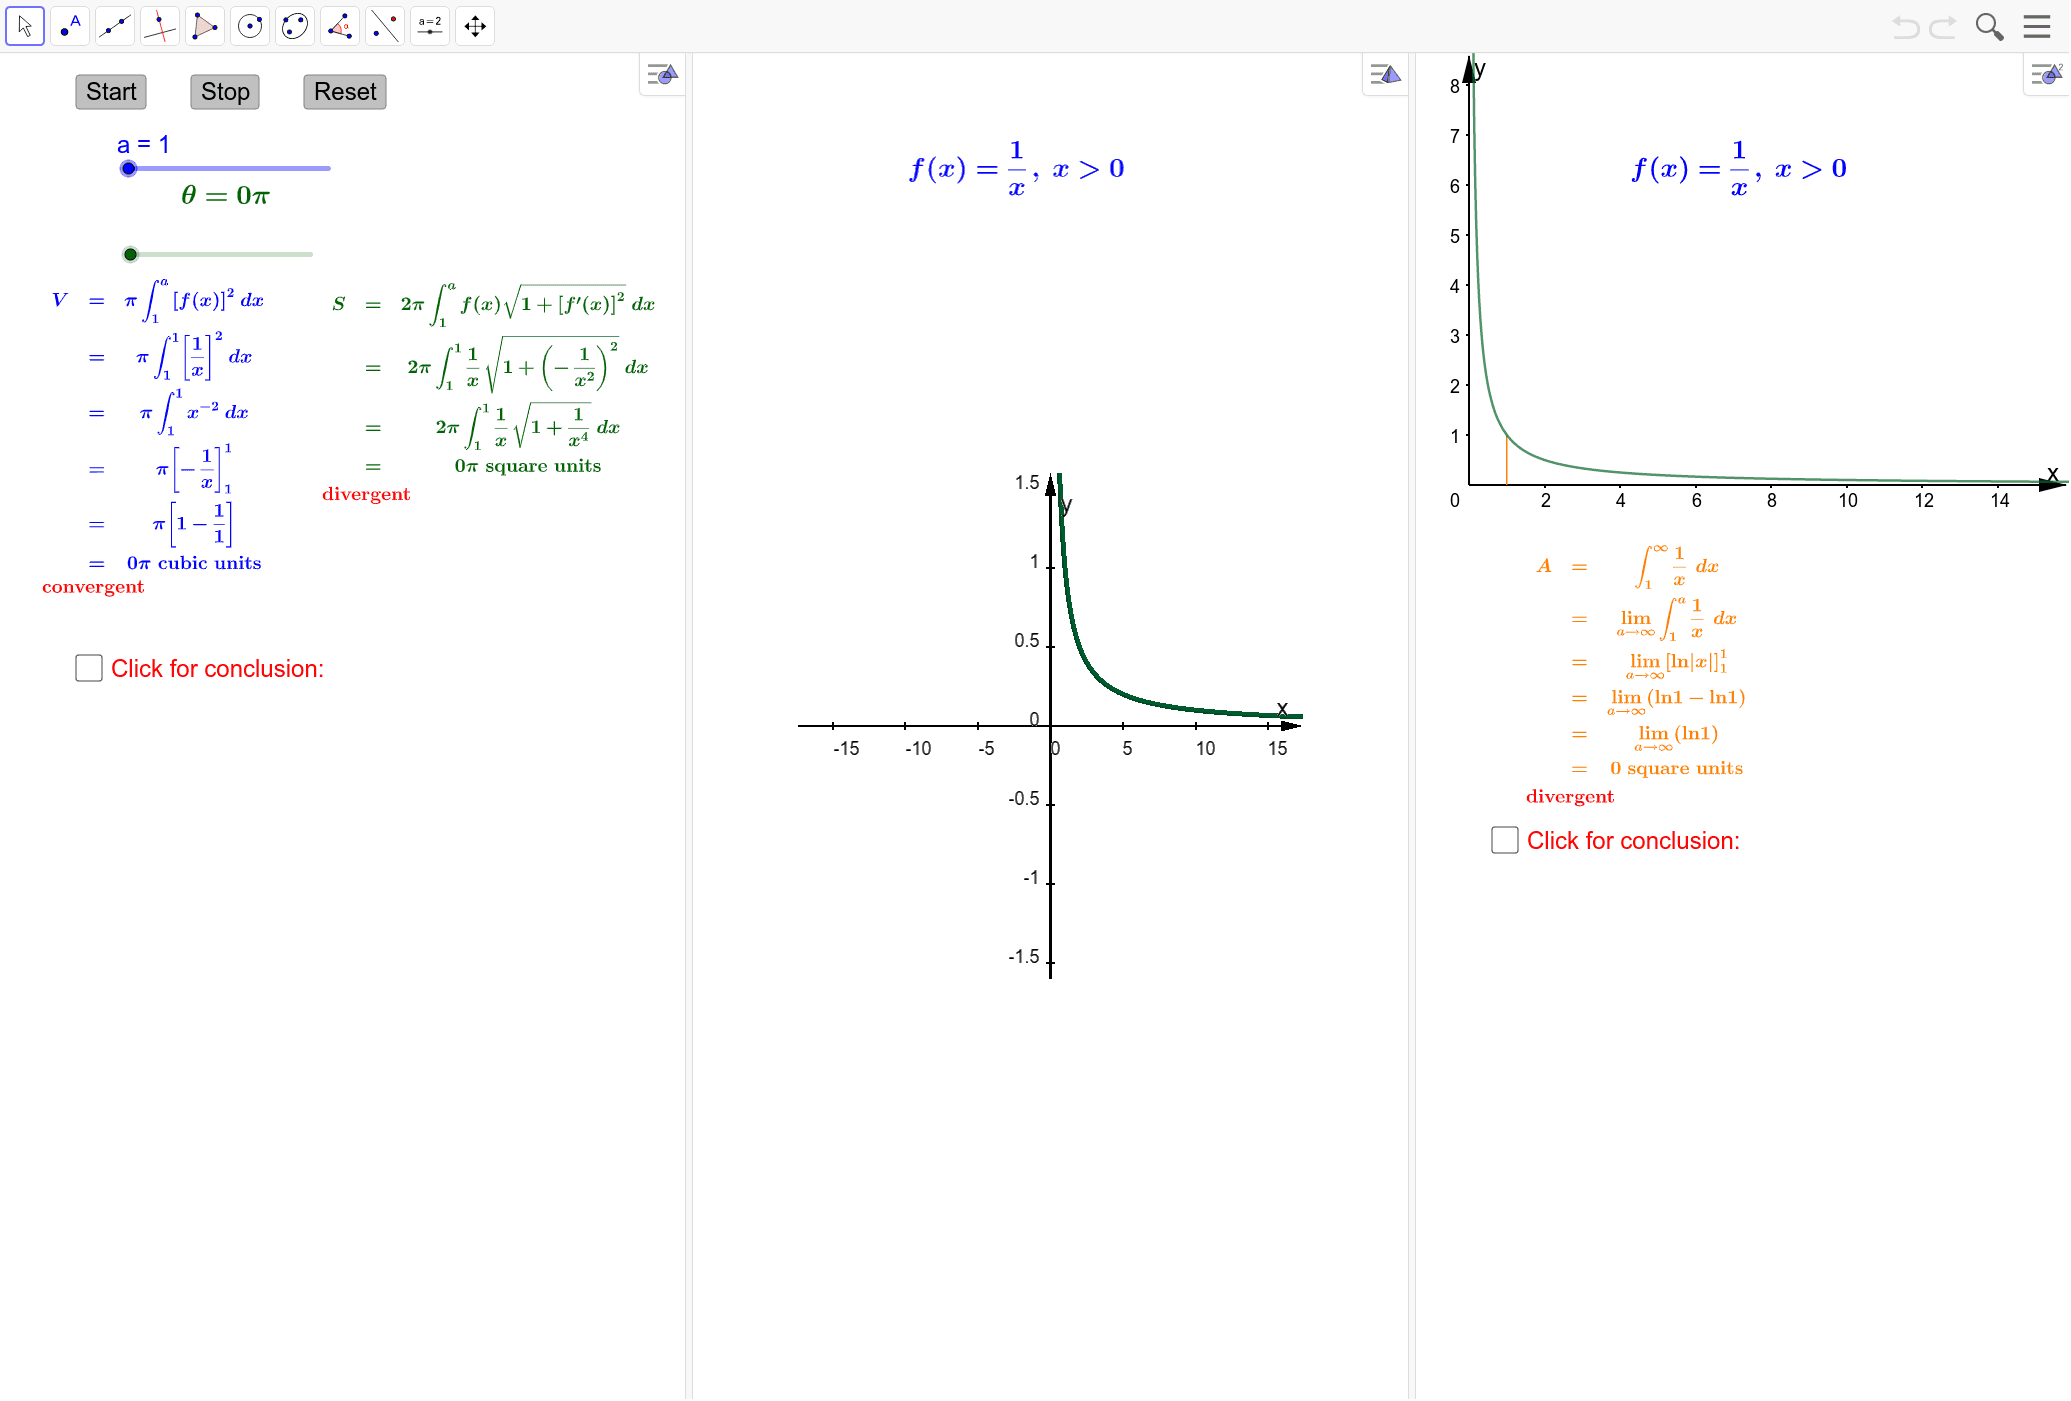Screen dimensions: 2071x1401
Task: Open style bar of right graphics panel
Action: point(2047,74)
